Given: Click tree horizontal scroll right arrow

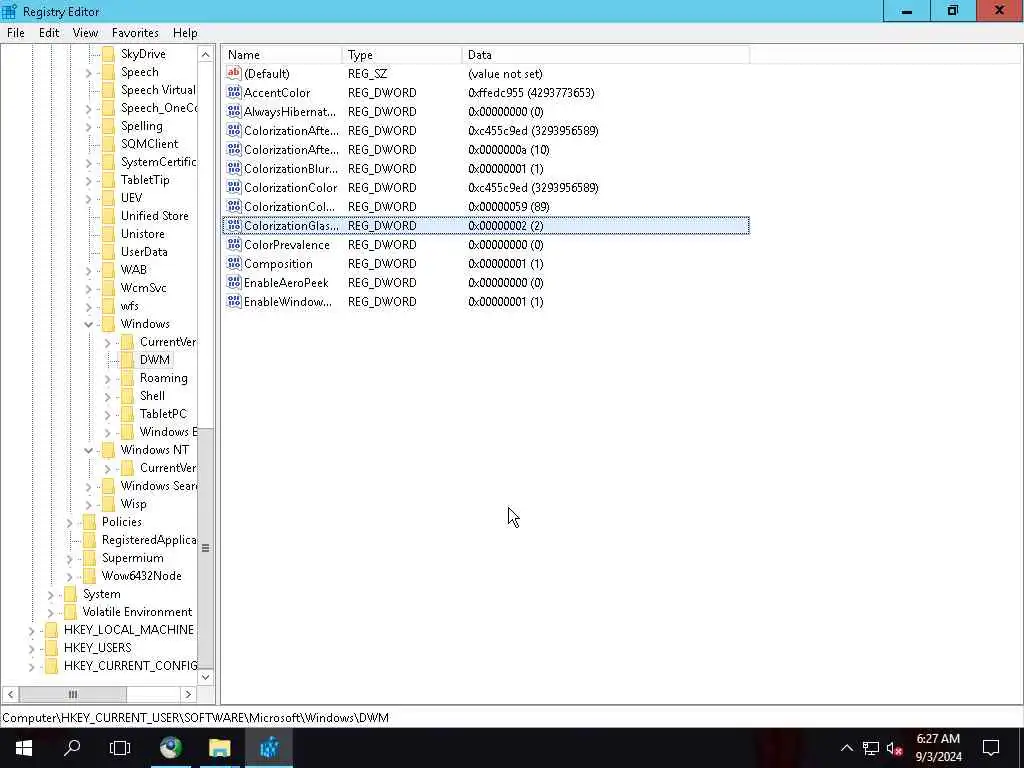Looking at the screenshot, I should click(188, 694).
